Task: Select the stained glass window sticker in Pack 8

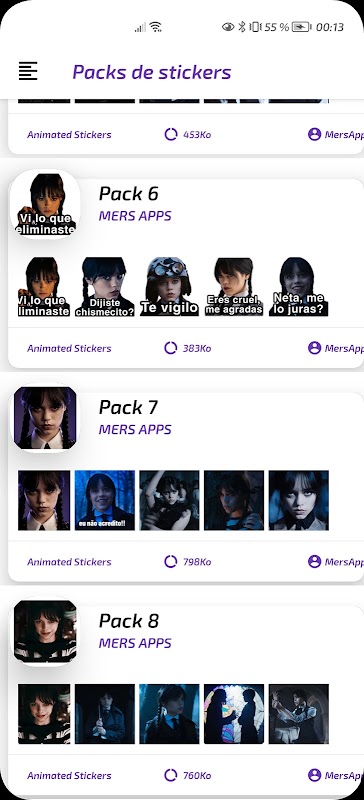Action: (x=234, y=714)
